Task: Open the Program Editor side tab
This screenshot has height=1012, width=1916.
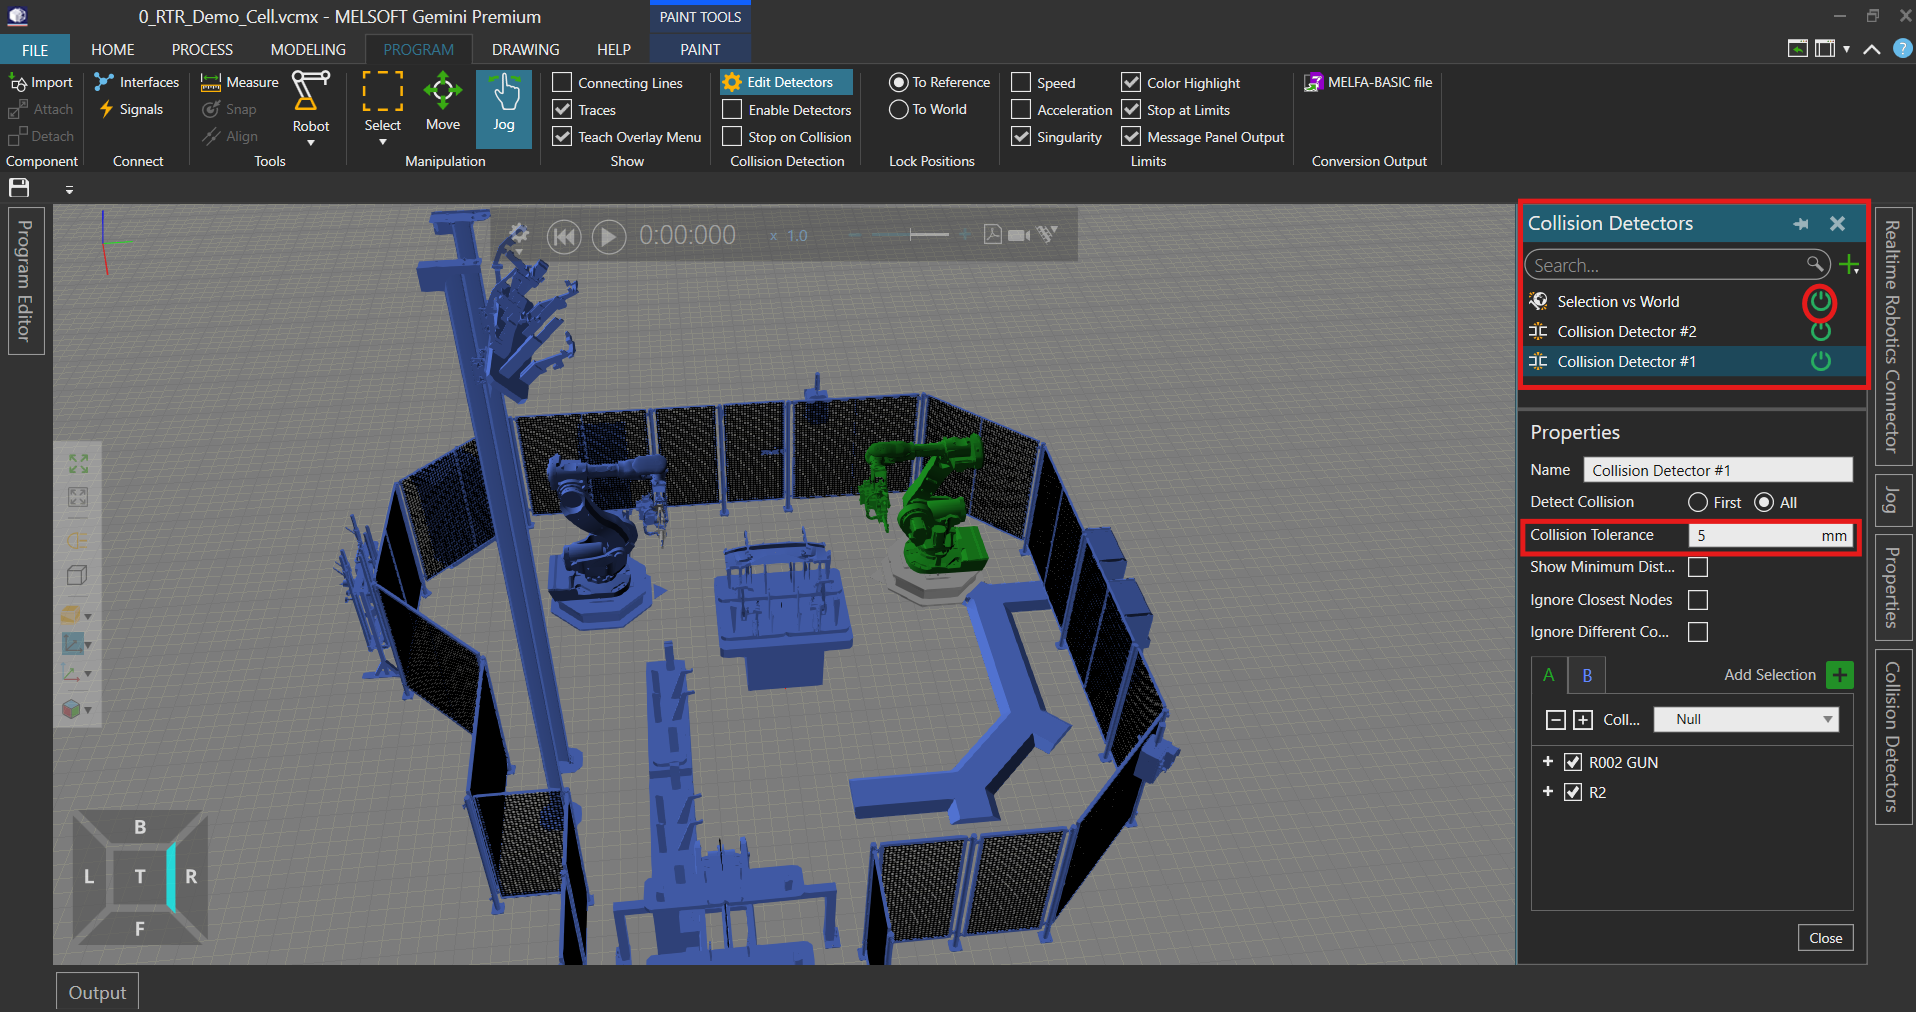Action: tap(25, 281)
